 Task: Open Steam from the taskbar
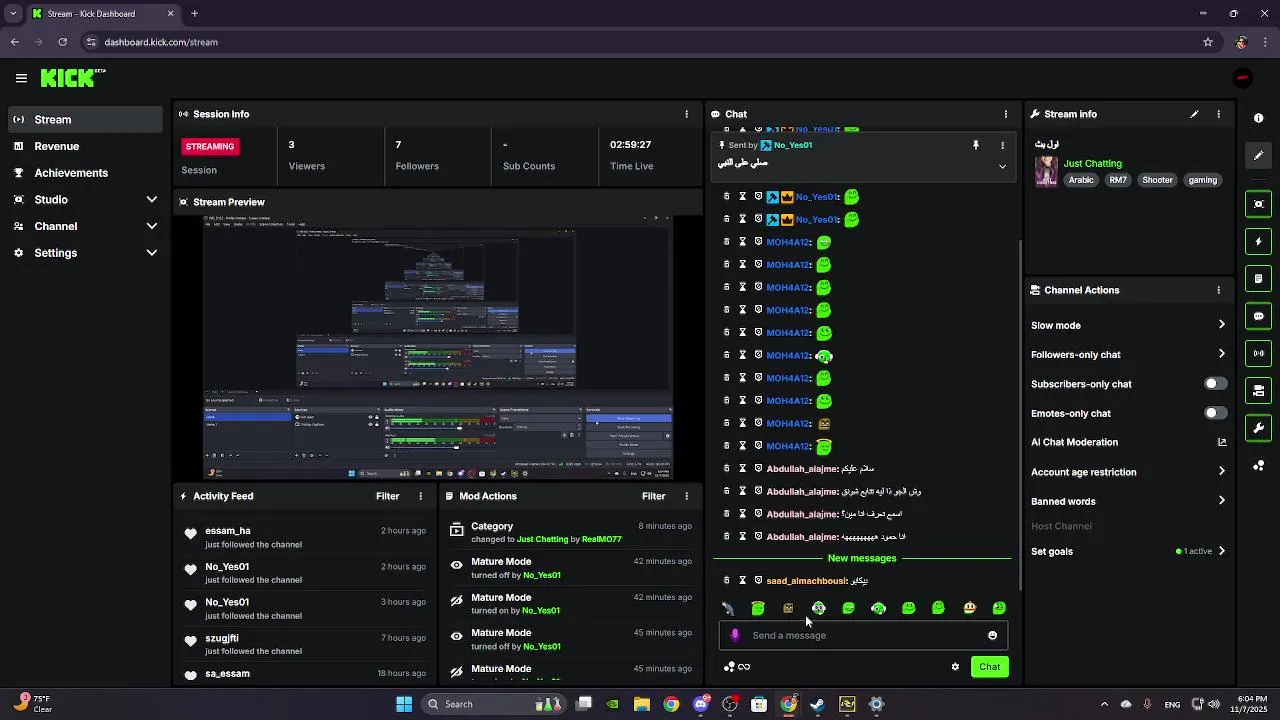[818, 704]
